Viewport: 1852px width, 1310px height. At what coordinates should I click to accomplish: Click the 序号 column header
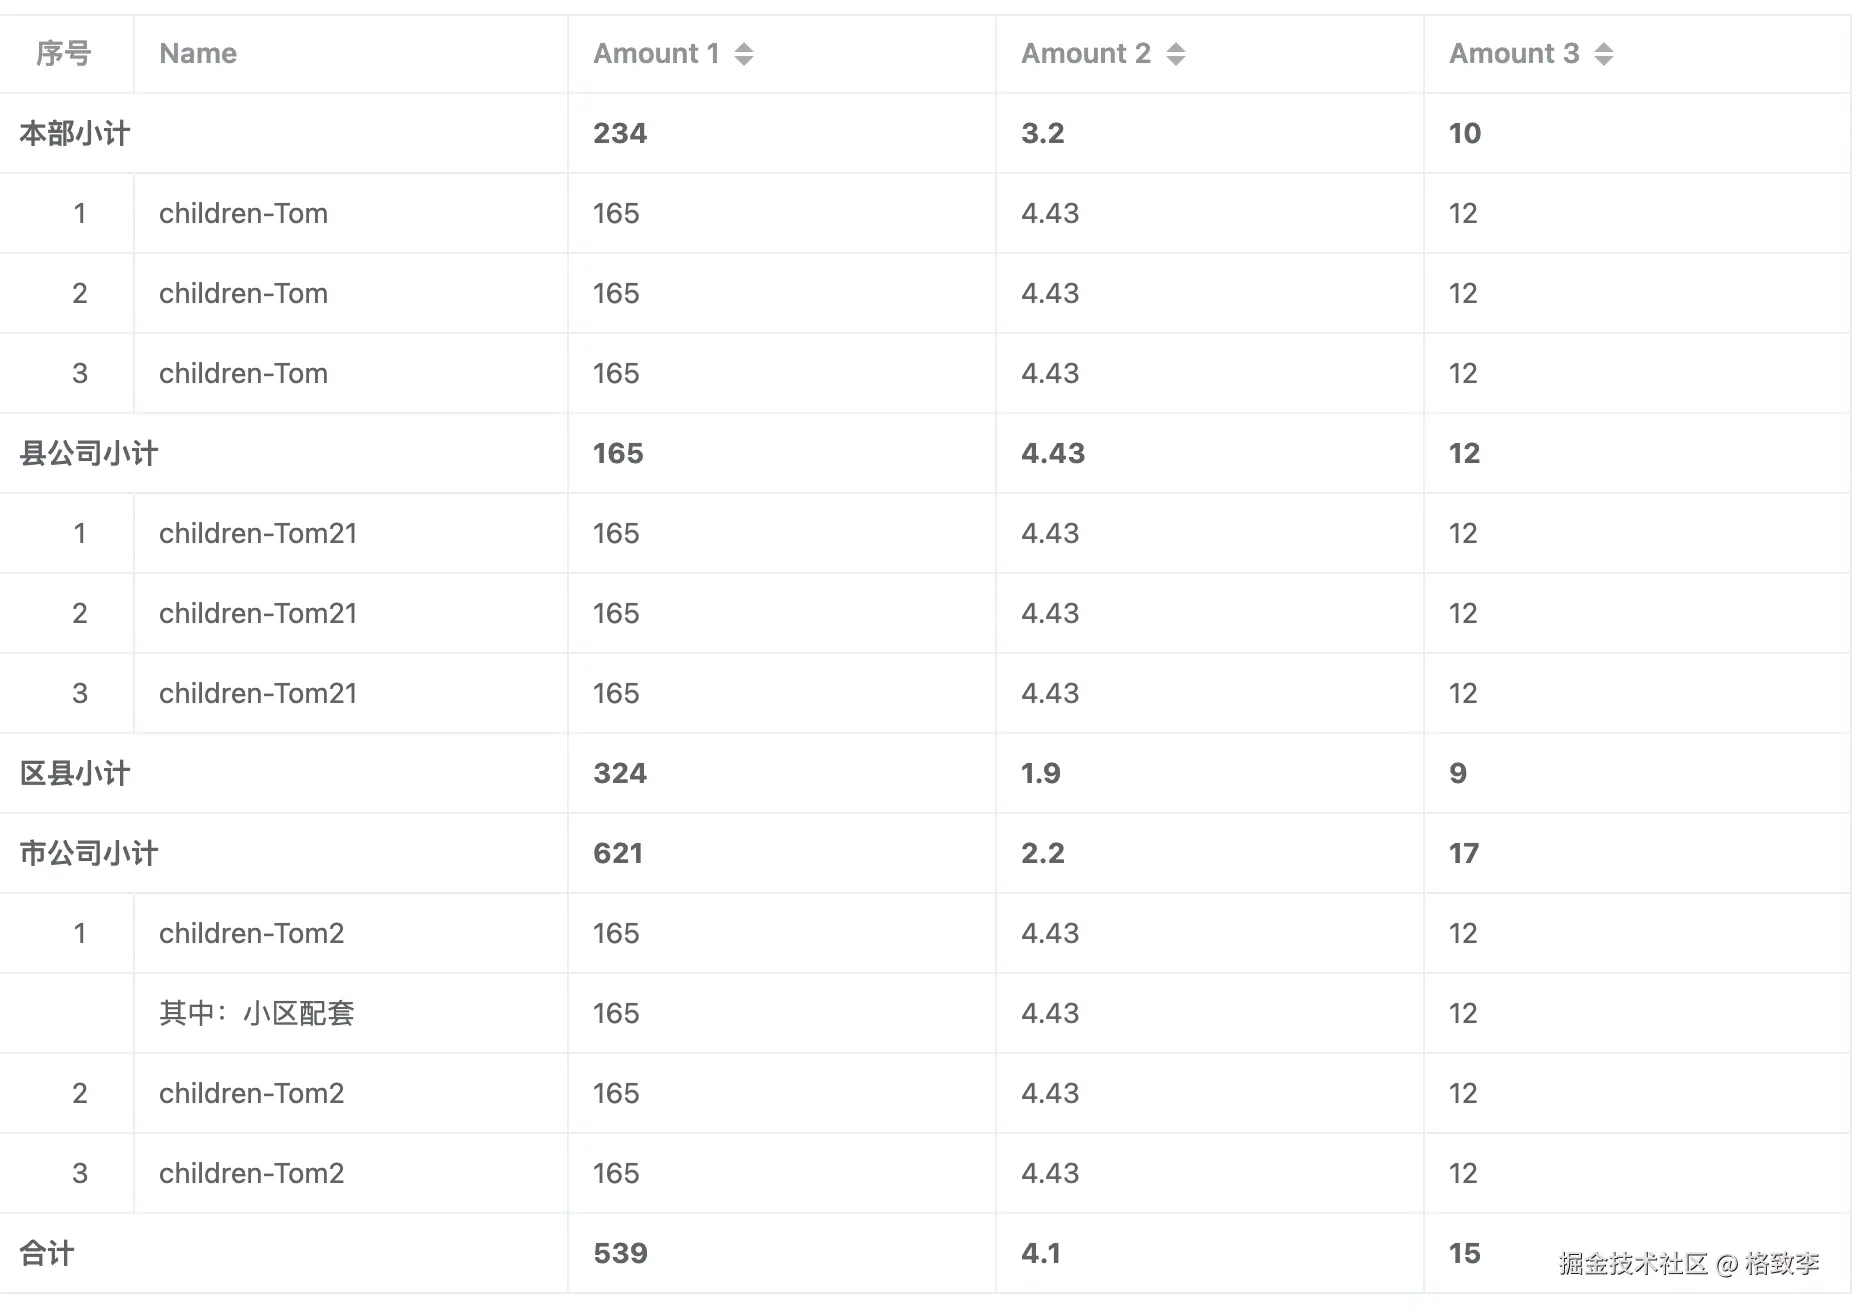point(64,54)
